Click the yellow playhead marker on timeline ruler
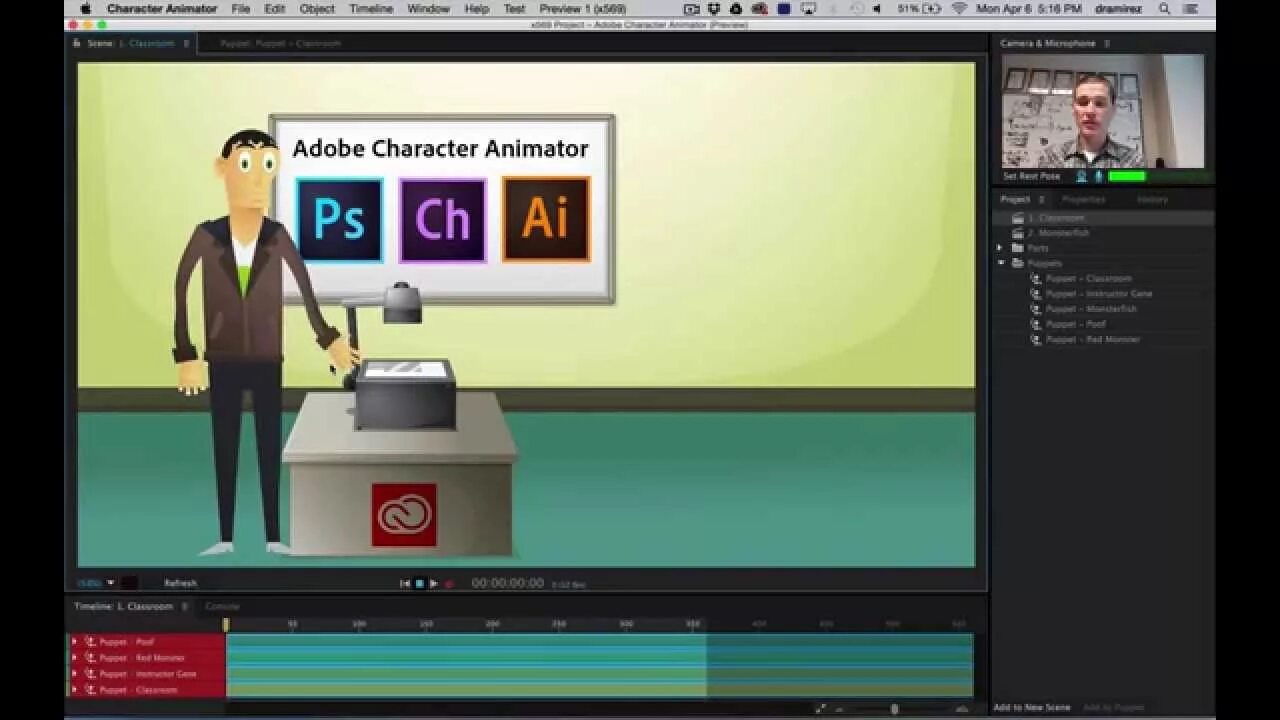The image size is (1280, 720). pyautogui.click(x=226, y=624)
